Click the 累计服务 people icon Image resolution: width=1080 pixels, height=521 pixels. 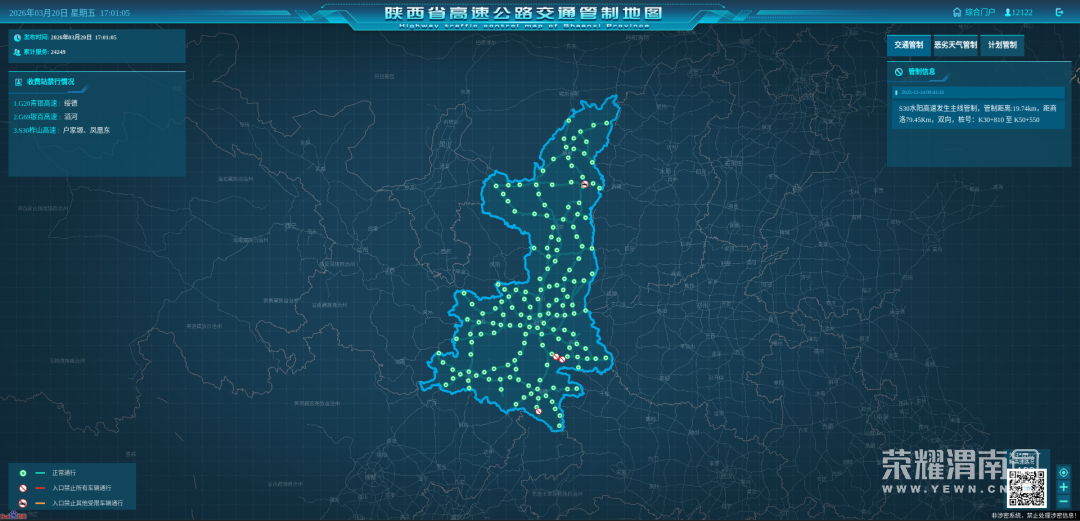click(x=18, y=51)
